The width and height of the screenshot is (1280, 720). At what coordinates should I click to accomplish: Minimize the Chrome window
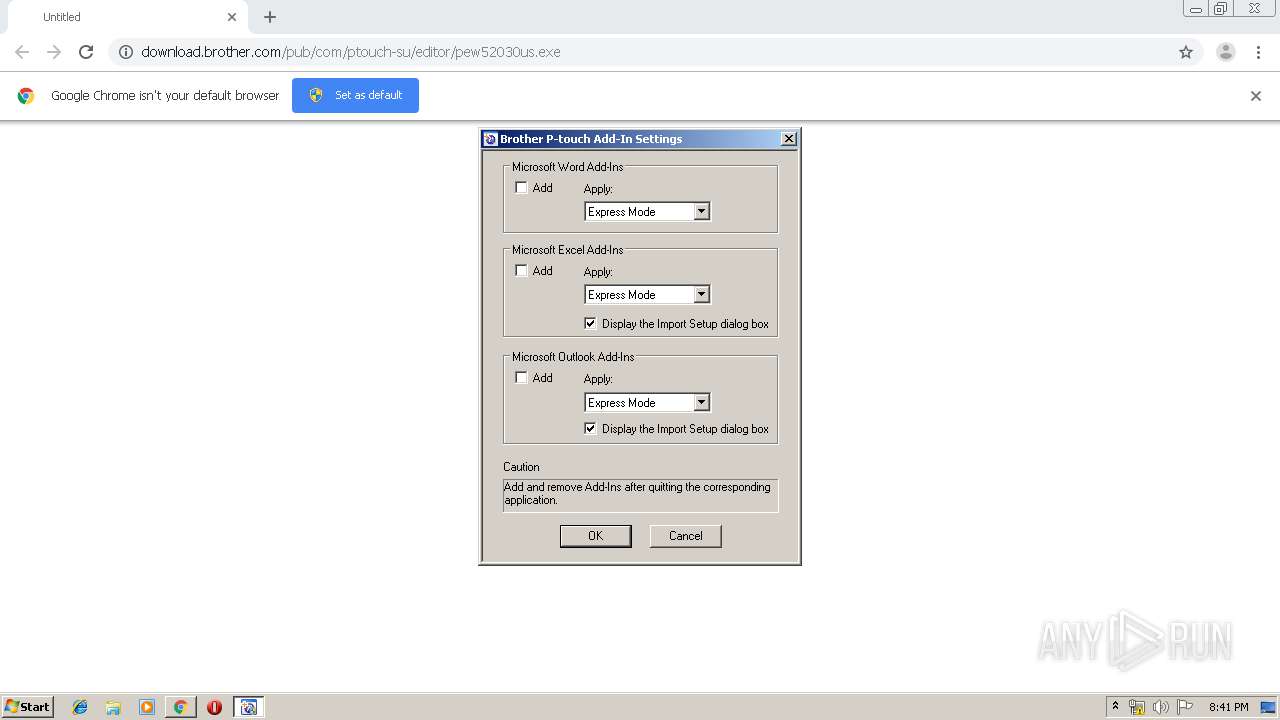coord(1196,9)
